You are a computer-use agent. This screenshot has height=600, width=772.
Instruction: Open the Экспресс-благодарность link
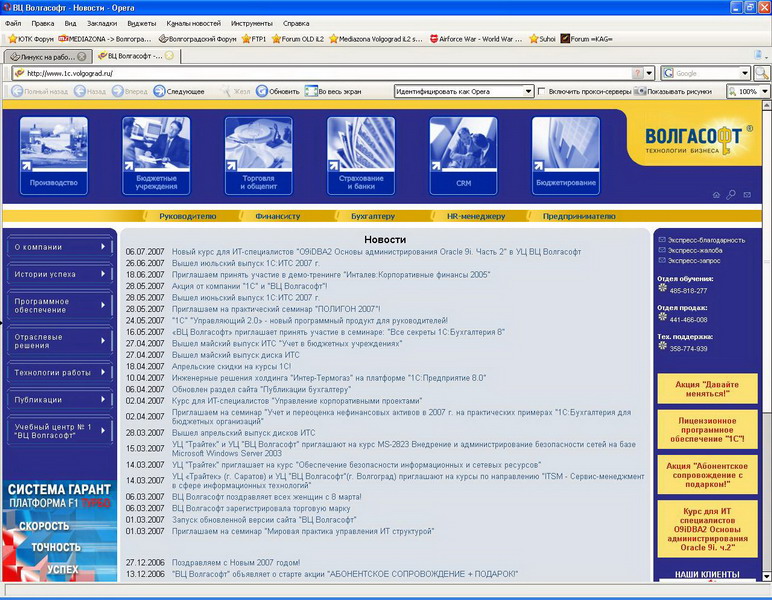click(x=706, y=240)
